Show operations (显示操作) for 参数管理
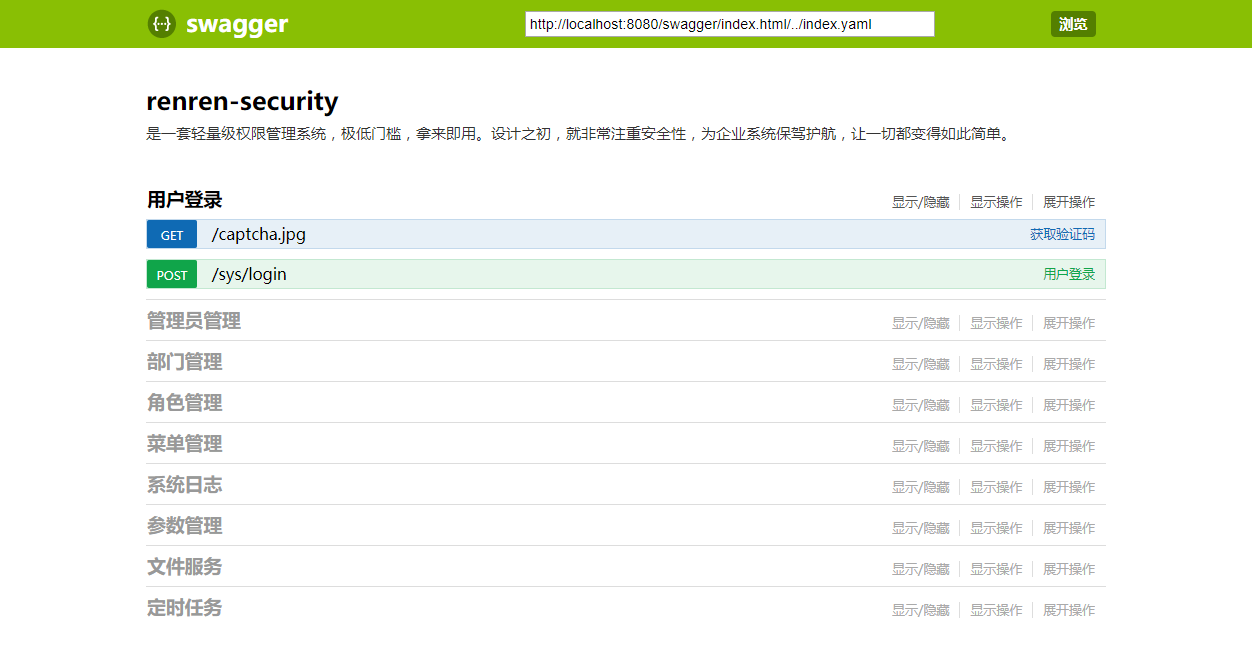The height and width of the screenshot is (647, 1252). point(996,528)
